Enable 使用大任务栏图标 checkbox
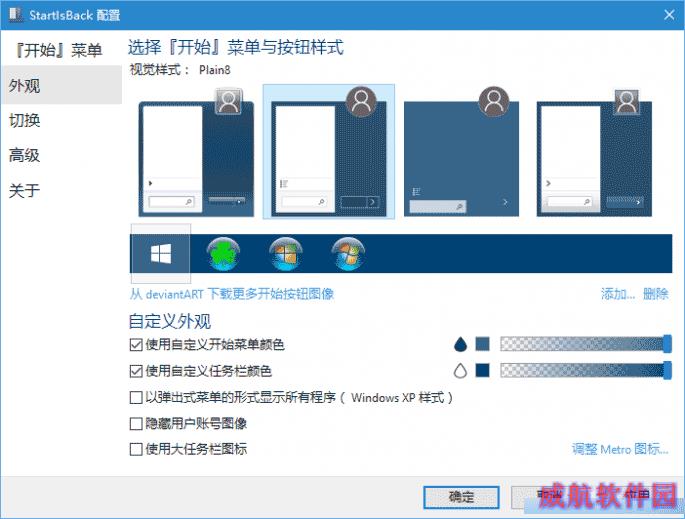The height and width of the screenshot is (519, 685). click(136, 449)
